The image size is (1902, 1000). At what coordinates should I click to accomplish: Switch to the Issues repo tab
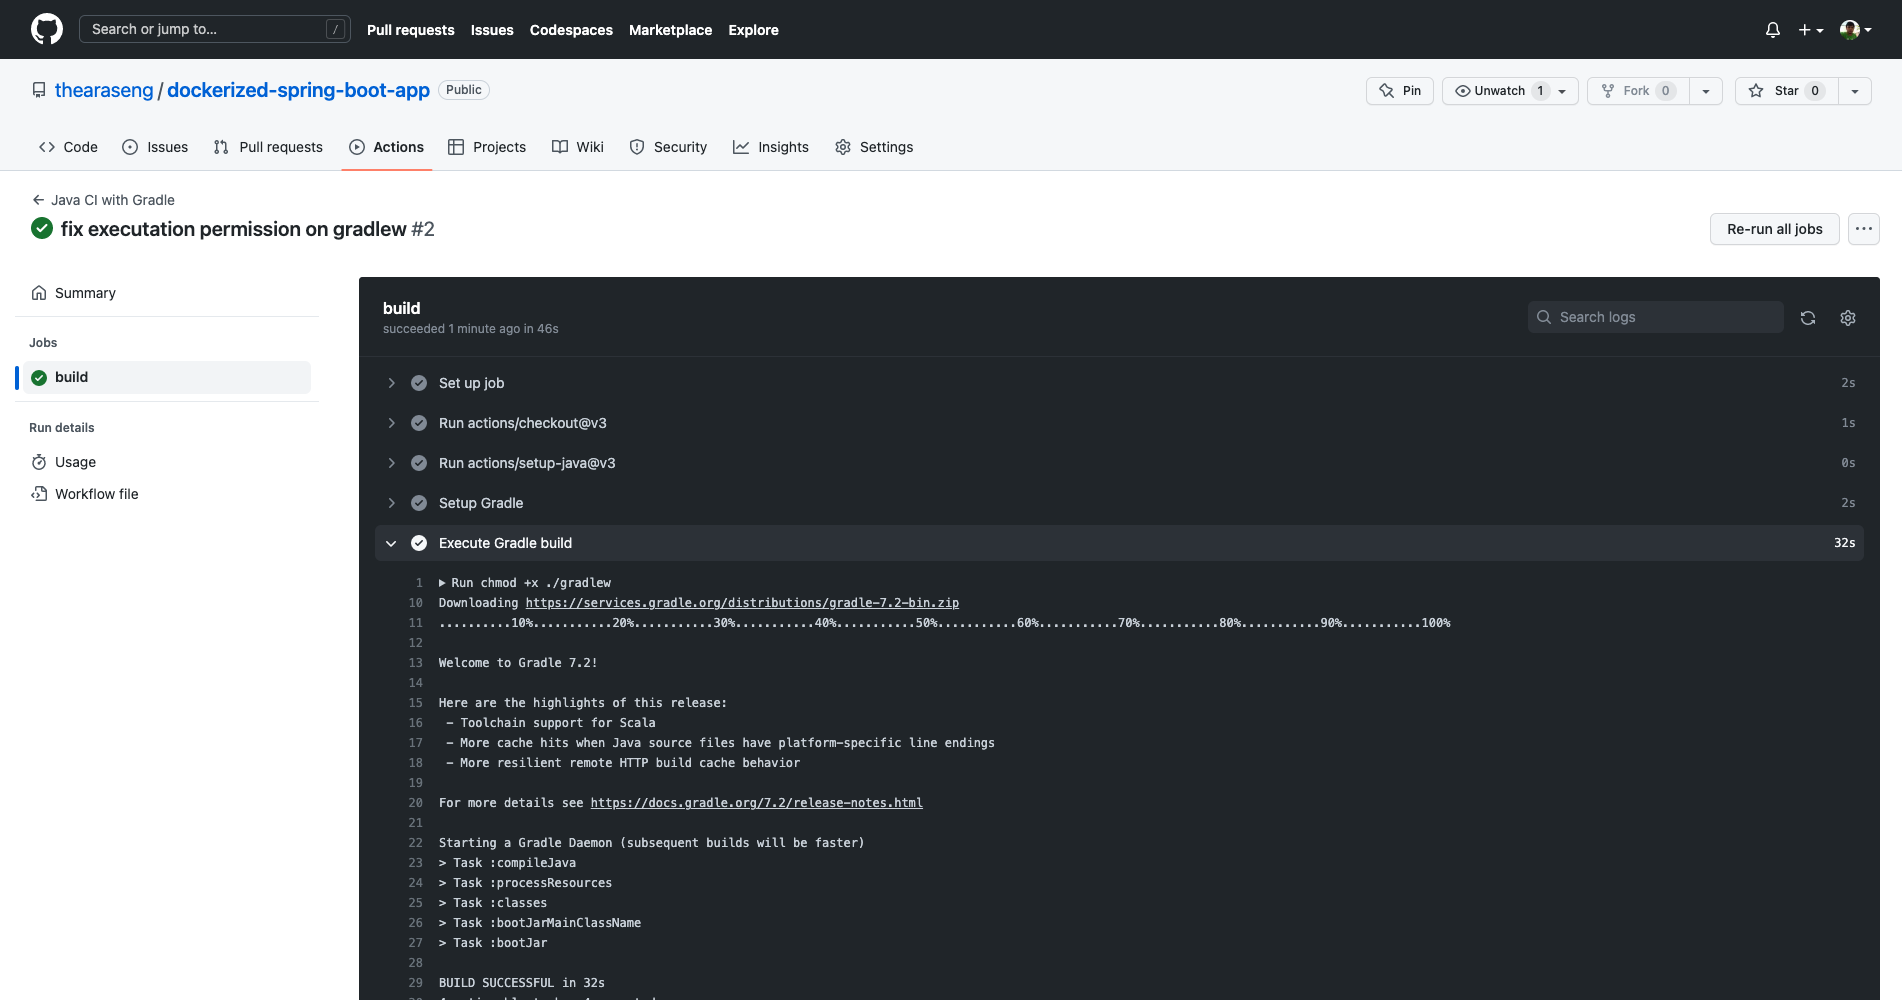pos(155,147)
